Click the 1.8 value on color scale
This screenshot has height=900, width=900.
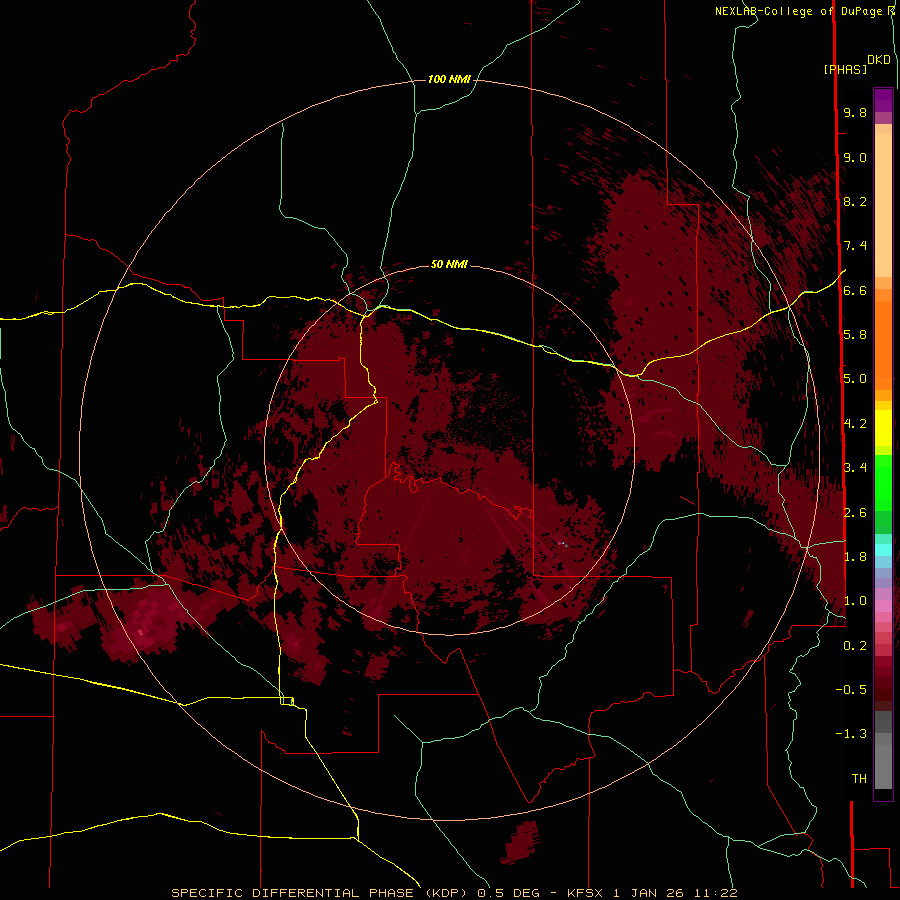855,557
